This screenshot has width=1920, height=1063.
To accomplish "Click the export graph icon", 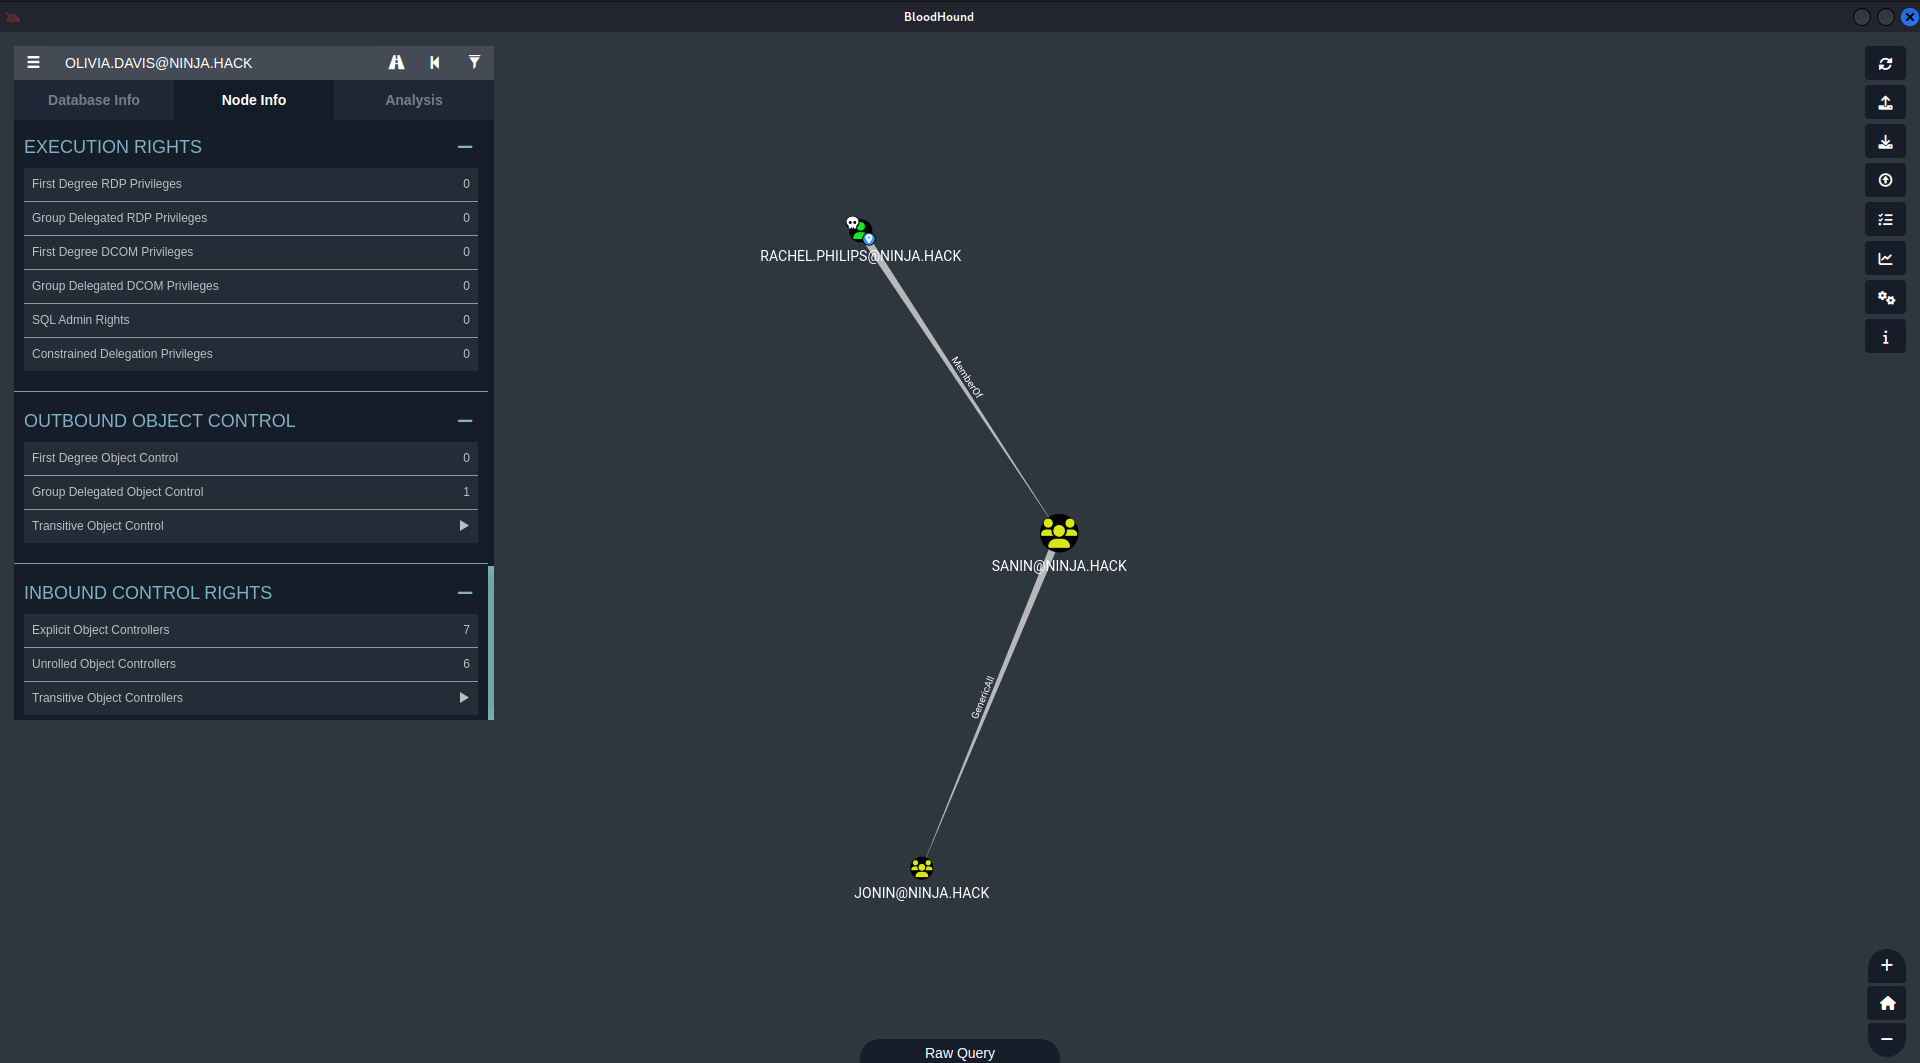I will tap(1884, 103).
